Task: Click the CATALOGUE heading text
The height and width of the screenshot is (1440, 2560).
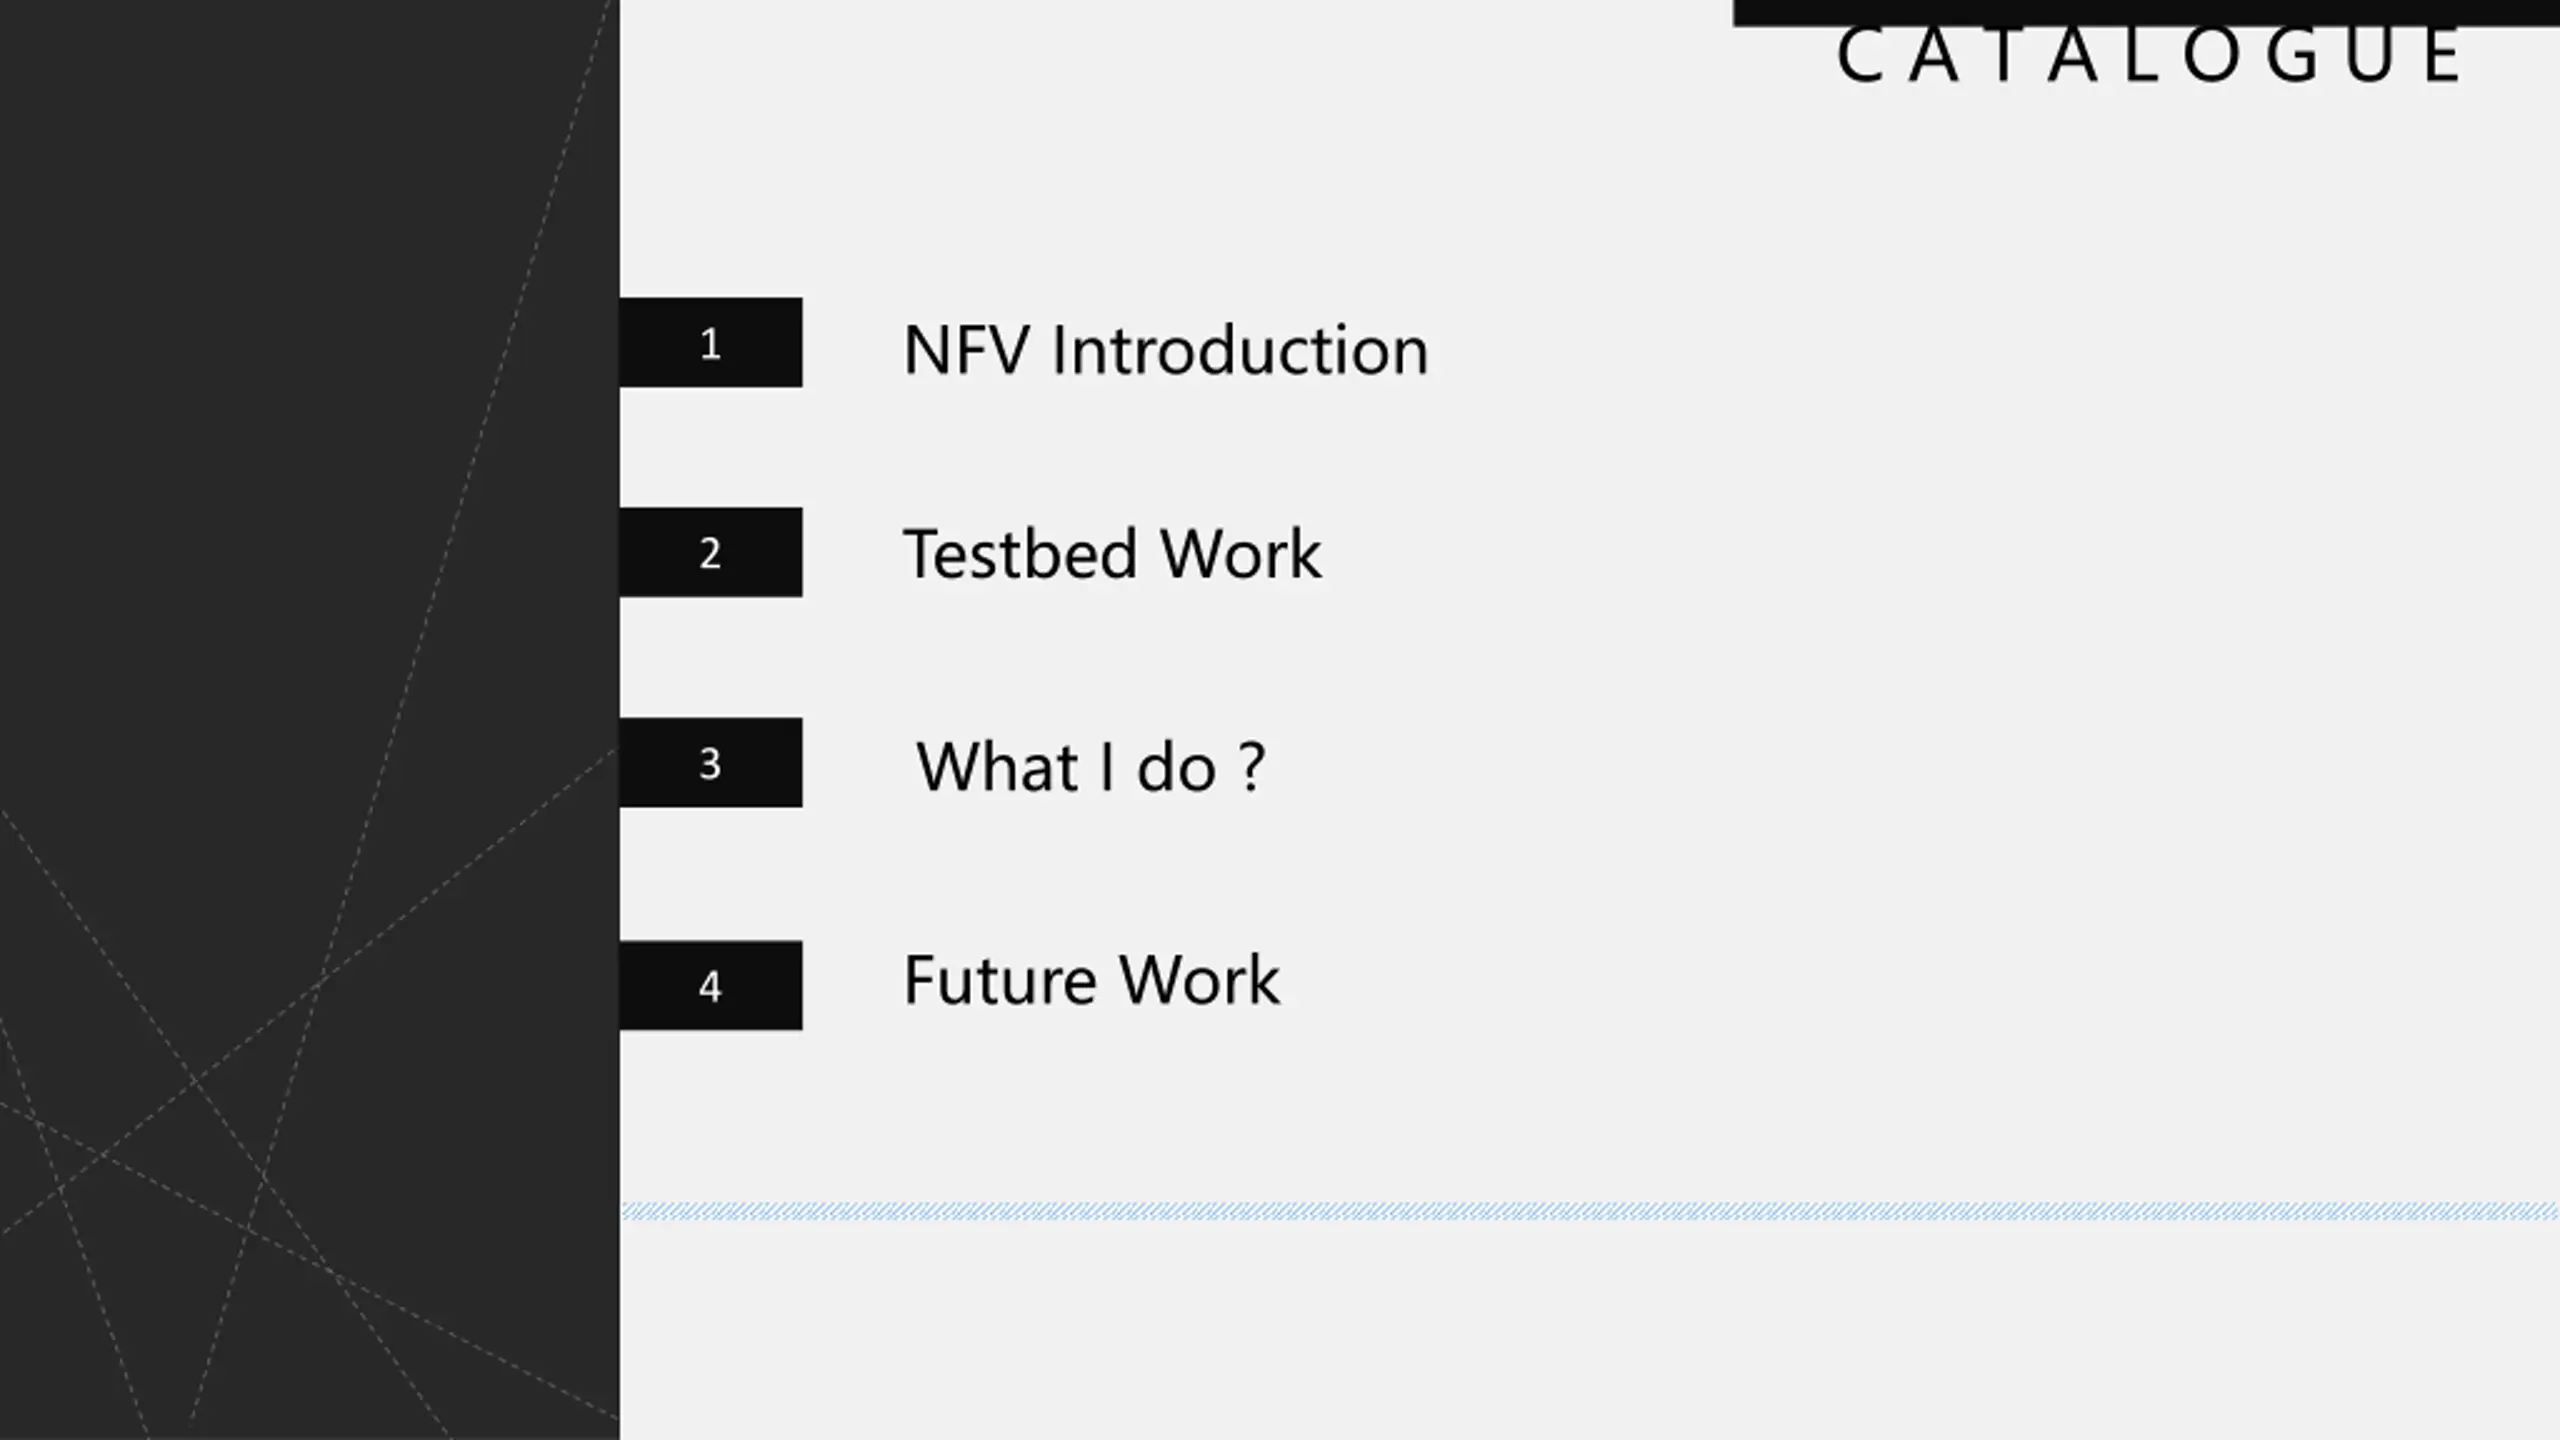Action: point(2150,56)
